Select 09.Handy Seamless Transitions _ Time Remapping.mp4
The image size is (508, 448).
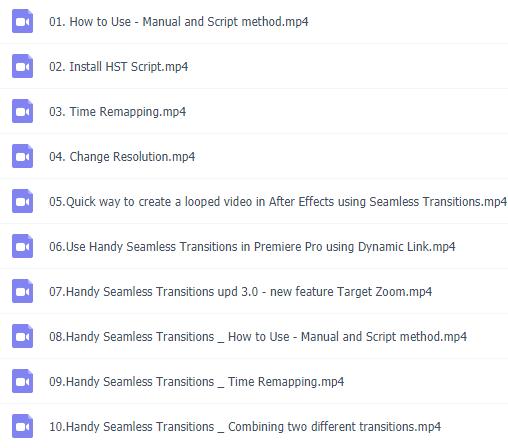point(197,382)
